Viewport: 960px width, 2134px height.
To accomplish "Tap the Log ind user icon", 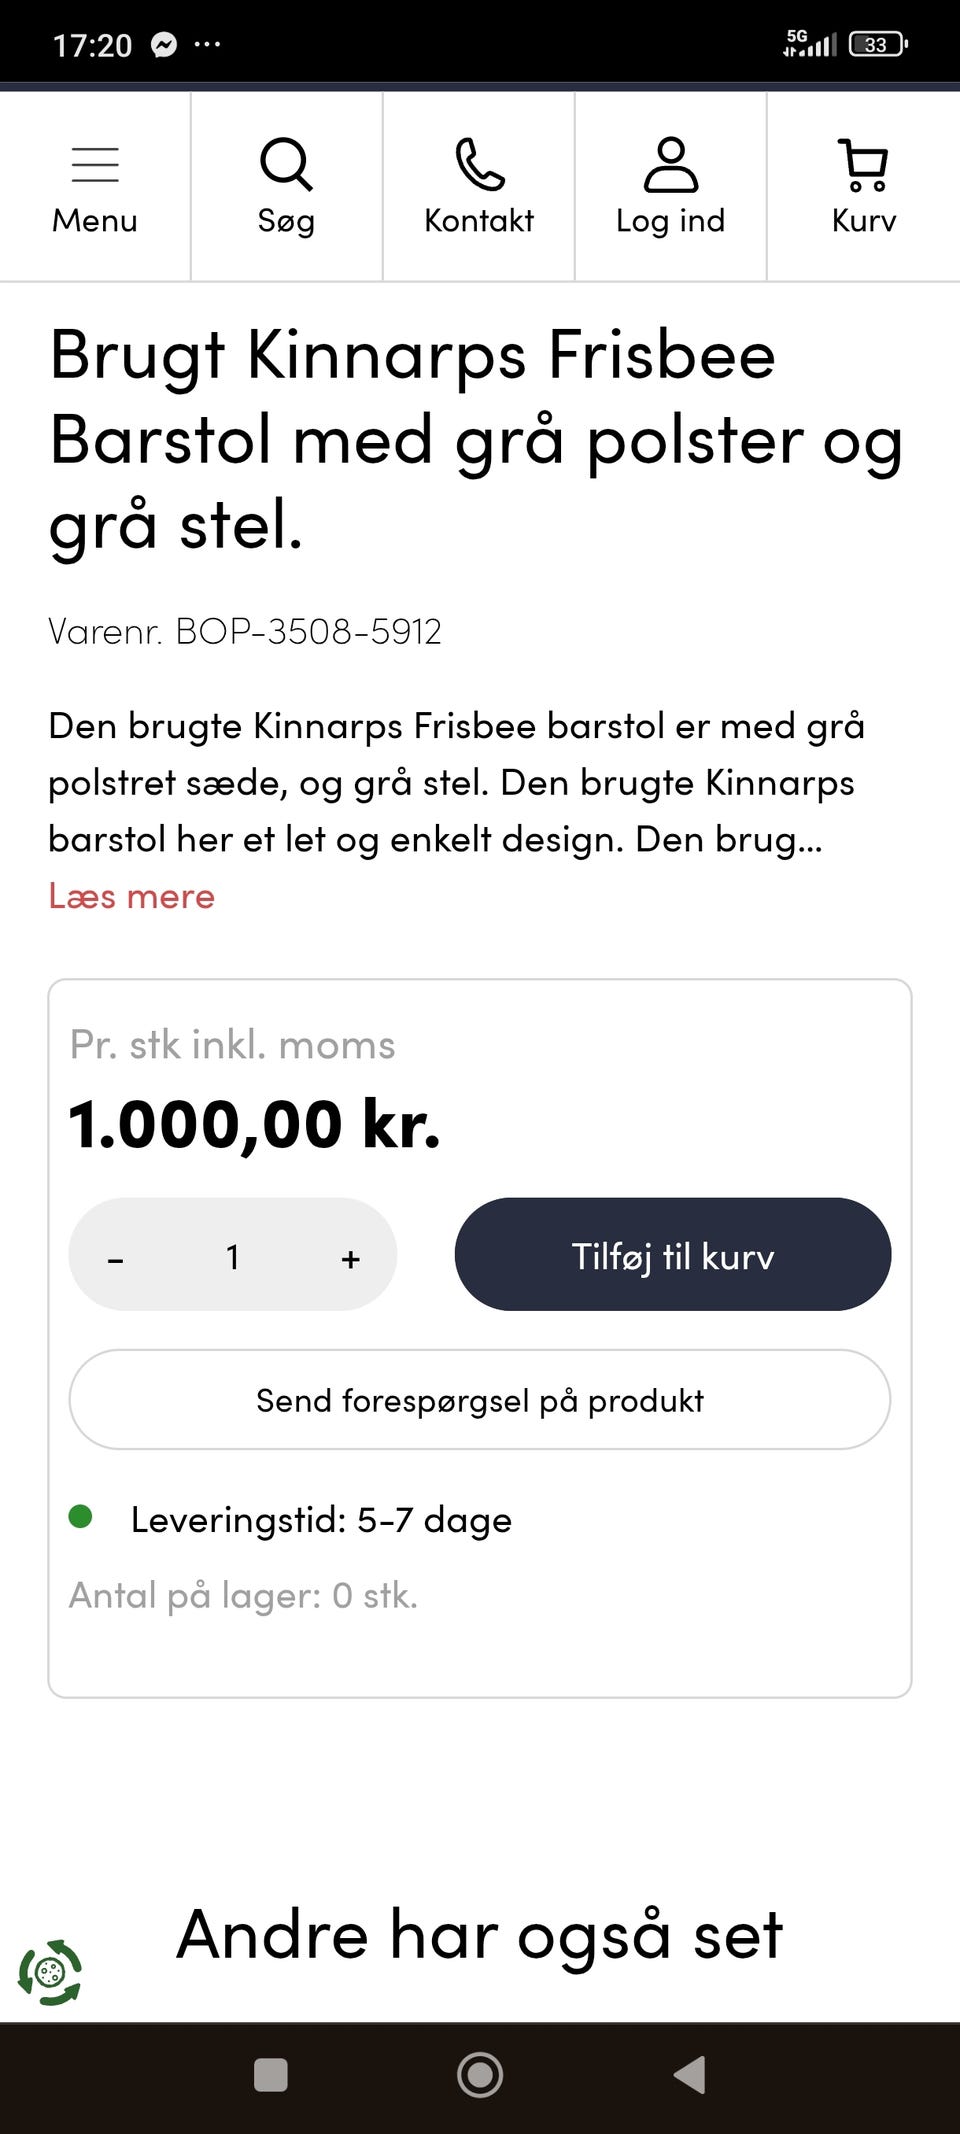I will (670, 165).
